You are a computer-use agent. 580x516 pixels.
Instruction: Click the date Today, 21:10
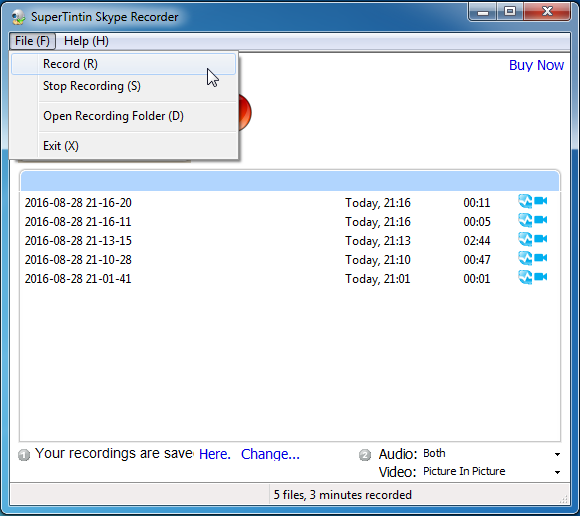point(378,260)
